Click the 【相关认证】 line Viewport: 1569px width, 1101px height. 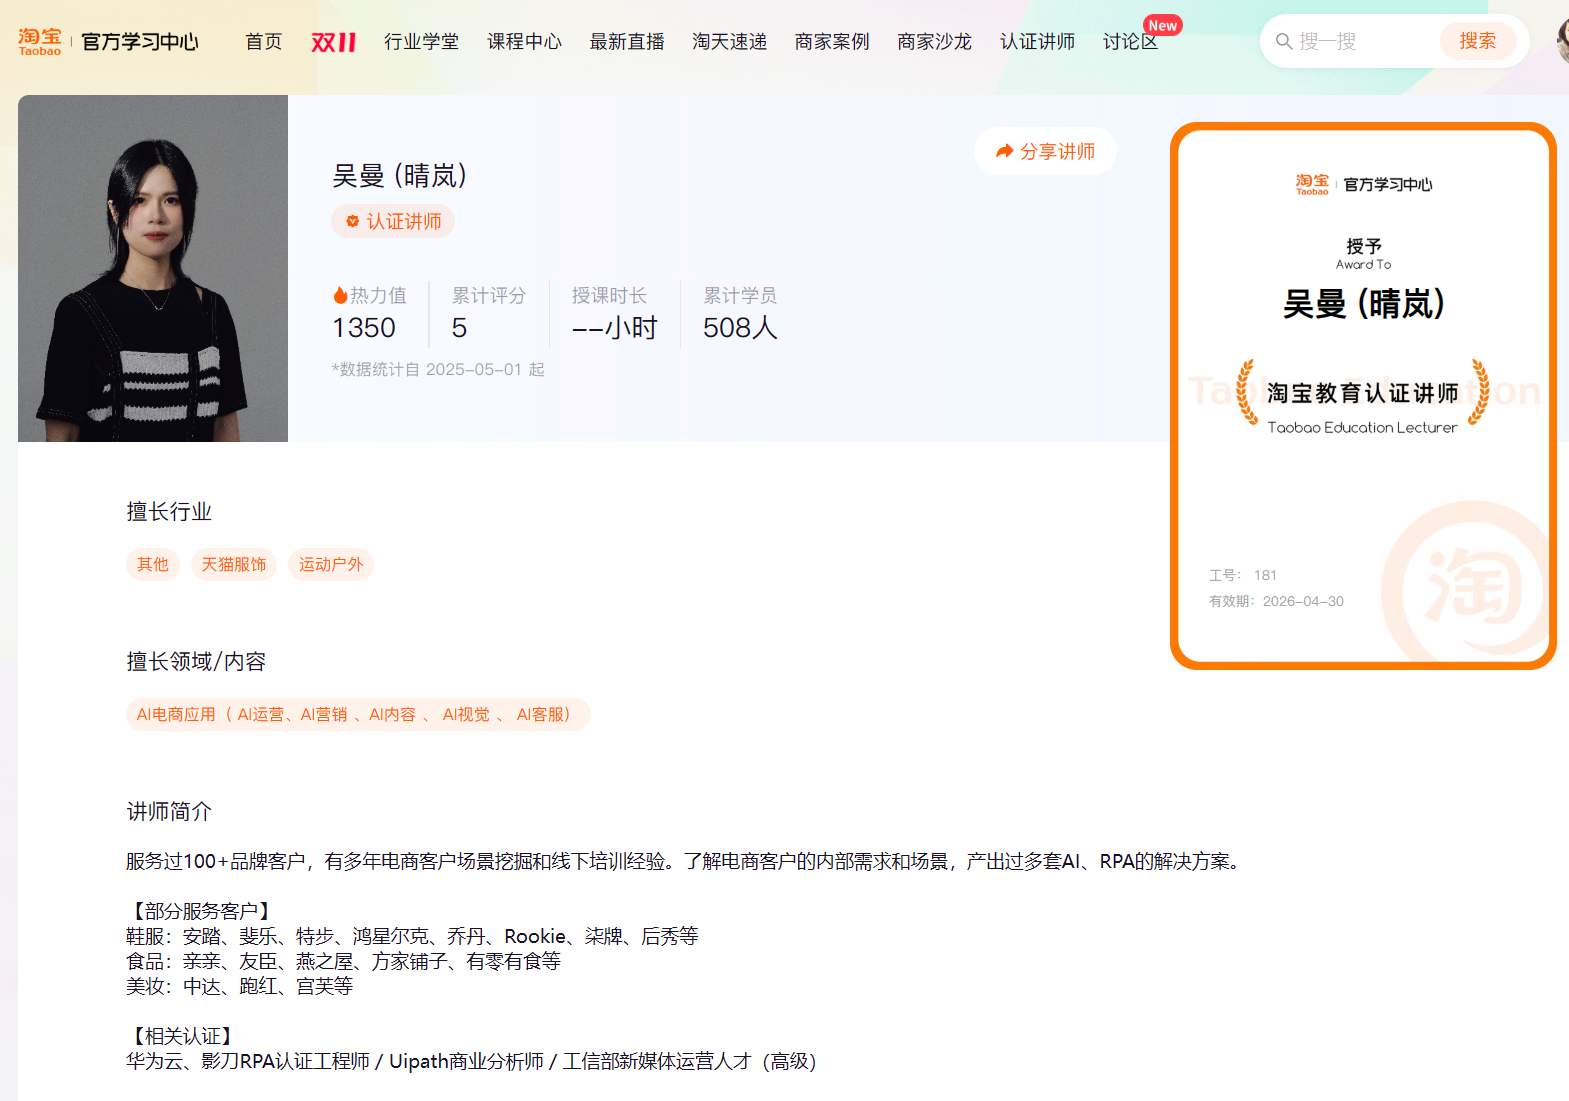183,1036
